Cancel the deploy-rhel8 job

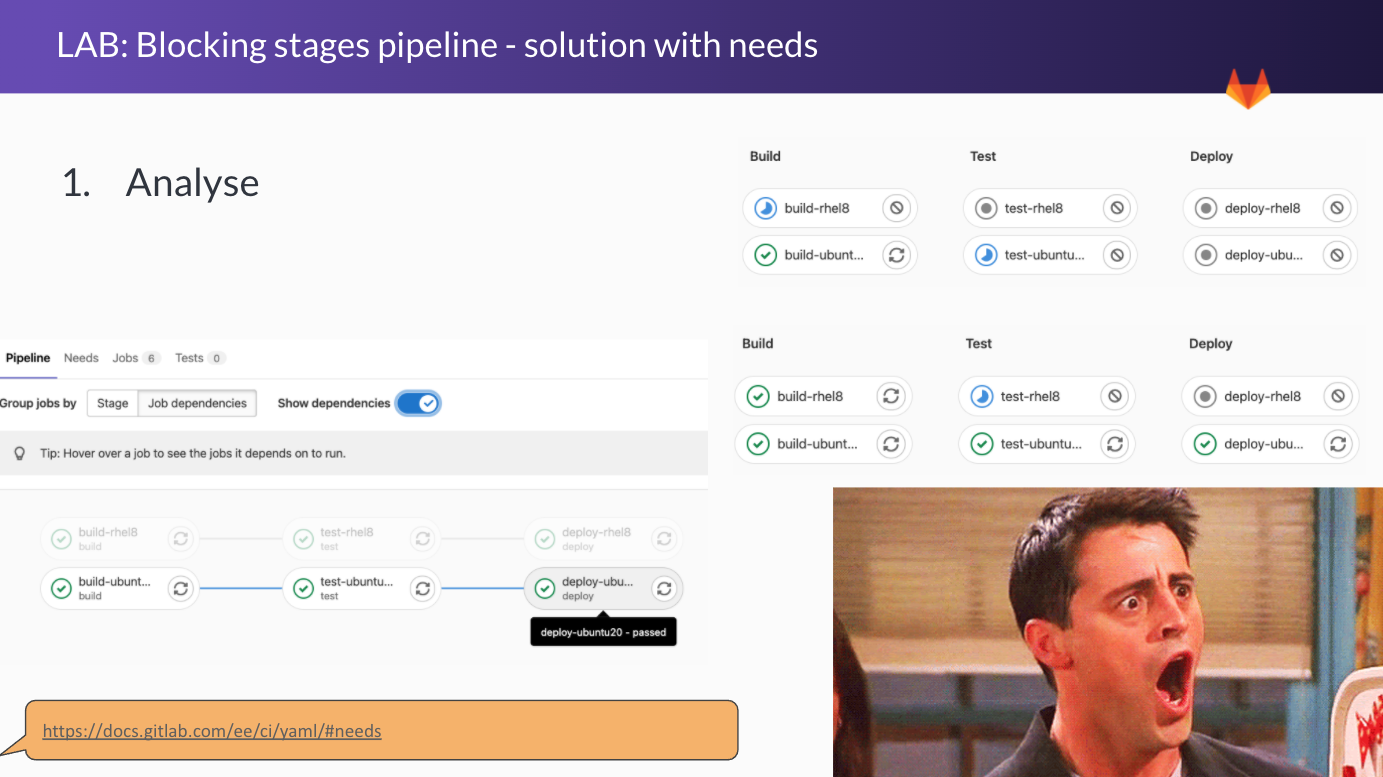(1337, 208)
